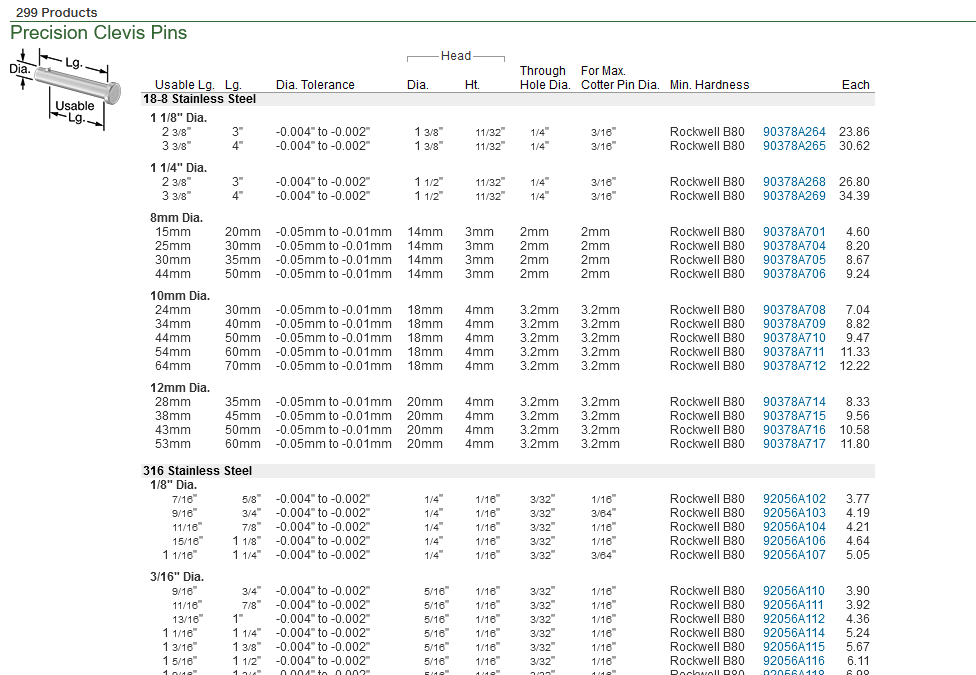The image size is (976, 675).
Task: Click part number 90378A701
Action: point(794,232)
